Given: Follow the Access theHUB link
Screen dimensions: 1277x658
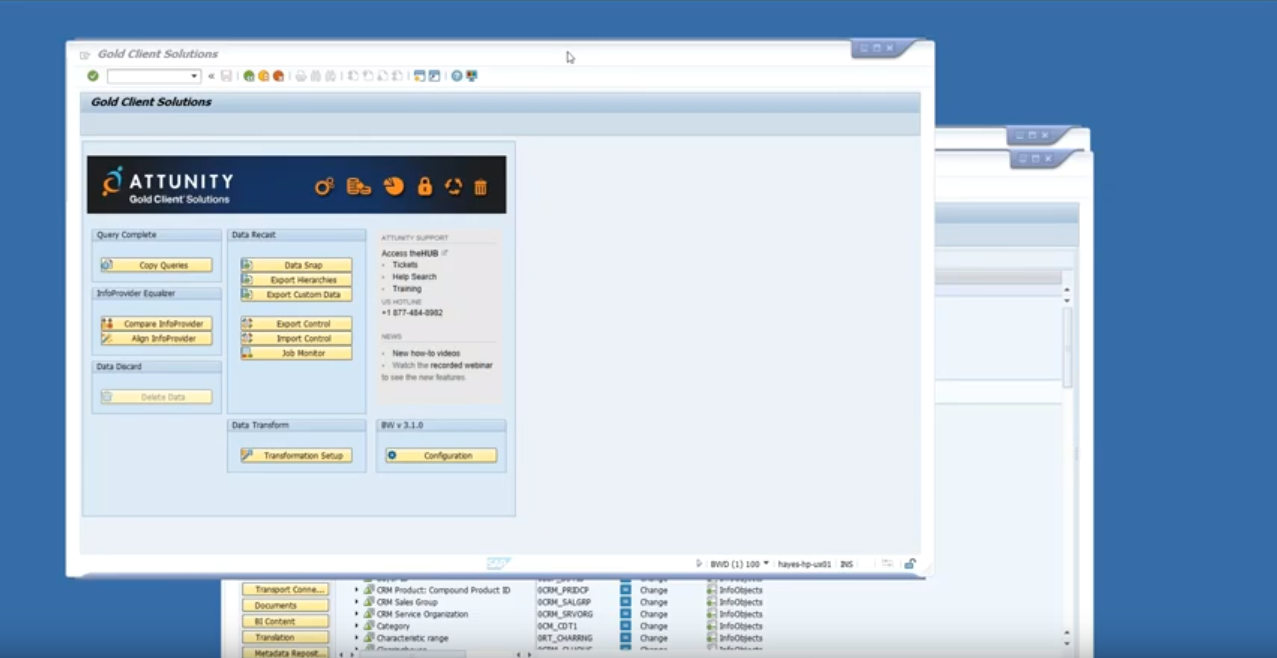Looking at the screenshot, I should click(x=410, y=253).
